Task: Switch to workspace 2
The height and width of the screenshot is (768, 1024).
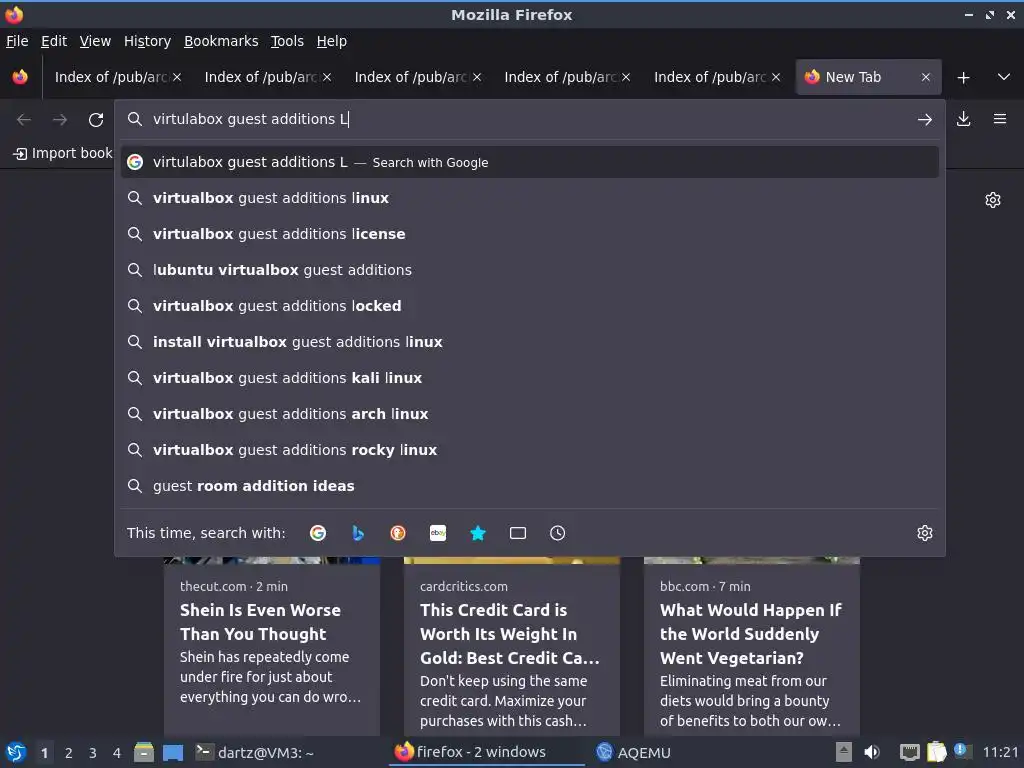Action: (x=69, y=753)
